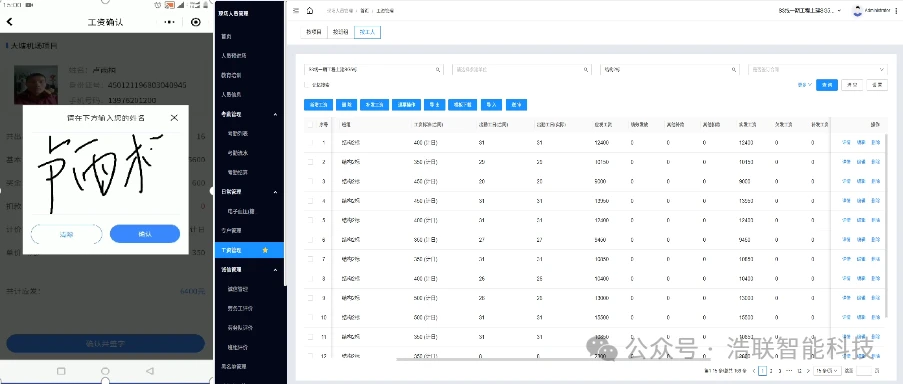The image size is (903, 384).
Task: Open the fourth filter dropdown with chevron
Action: coord(818,70)
